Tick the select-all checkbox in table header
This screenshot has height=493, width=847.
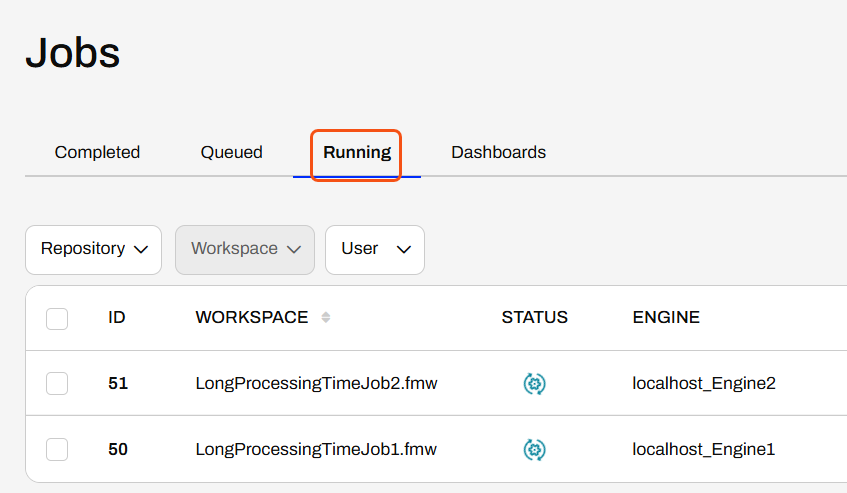57,319
